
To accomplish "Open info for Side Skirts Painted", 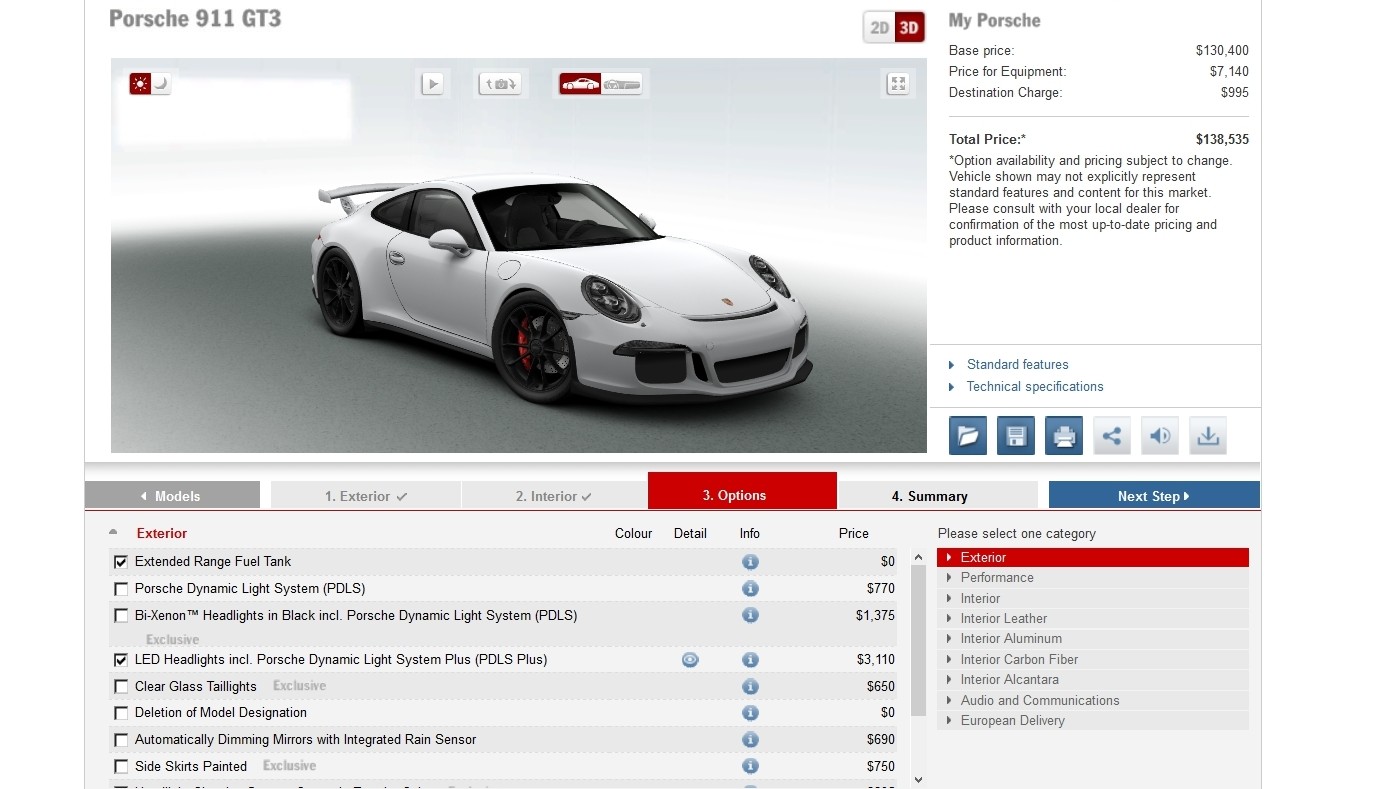I will (x=750, y=767).
